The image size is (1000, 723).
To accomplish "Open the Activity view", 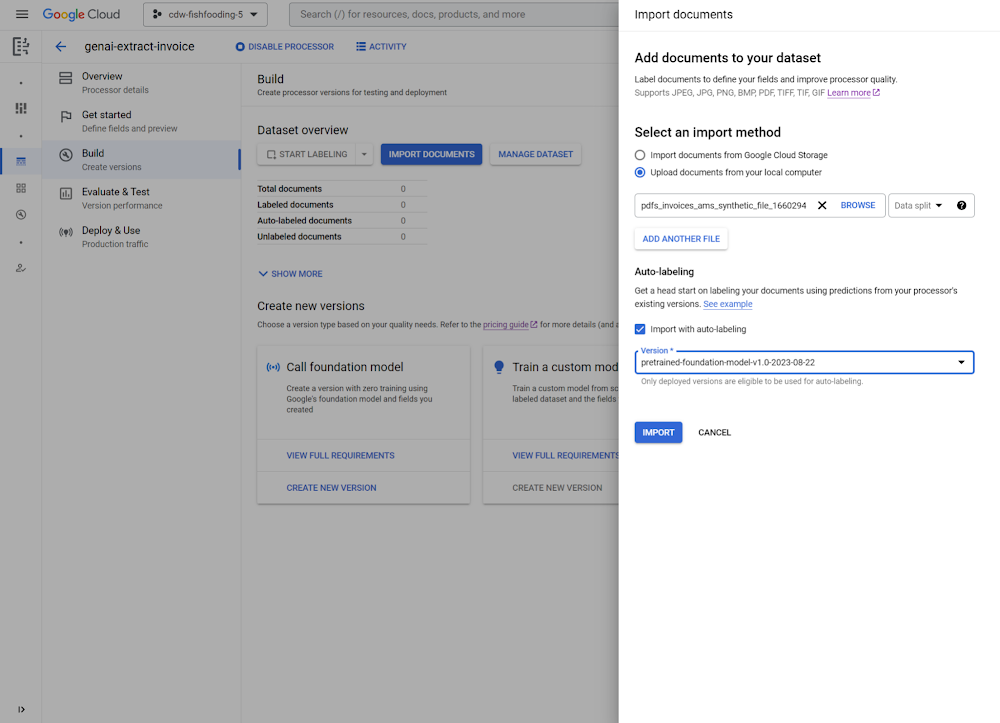I will (x=381, y=47).
